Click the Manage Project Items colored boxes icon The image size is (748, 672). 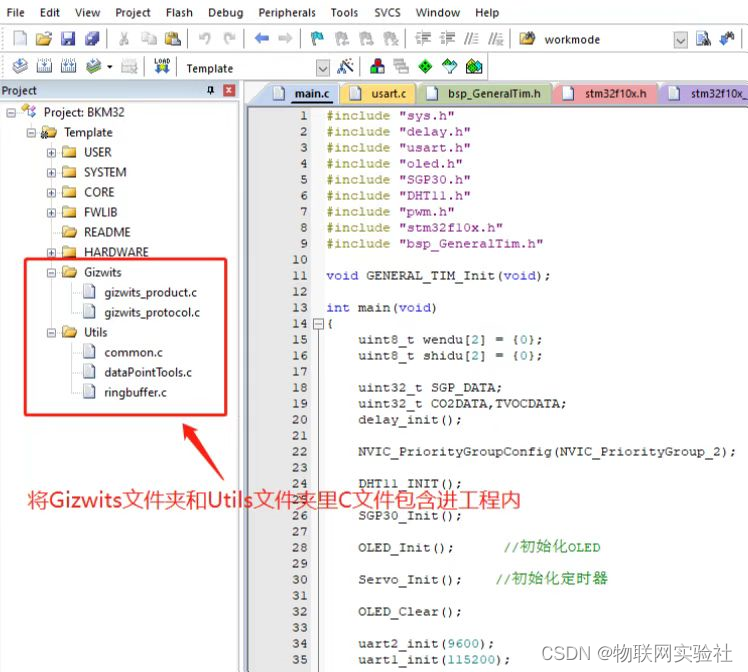[378, 67]
